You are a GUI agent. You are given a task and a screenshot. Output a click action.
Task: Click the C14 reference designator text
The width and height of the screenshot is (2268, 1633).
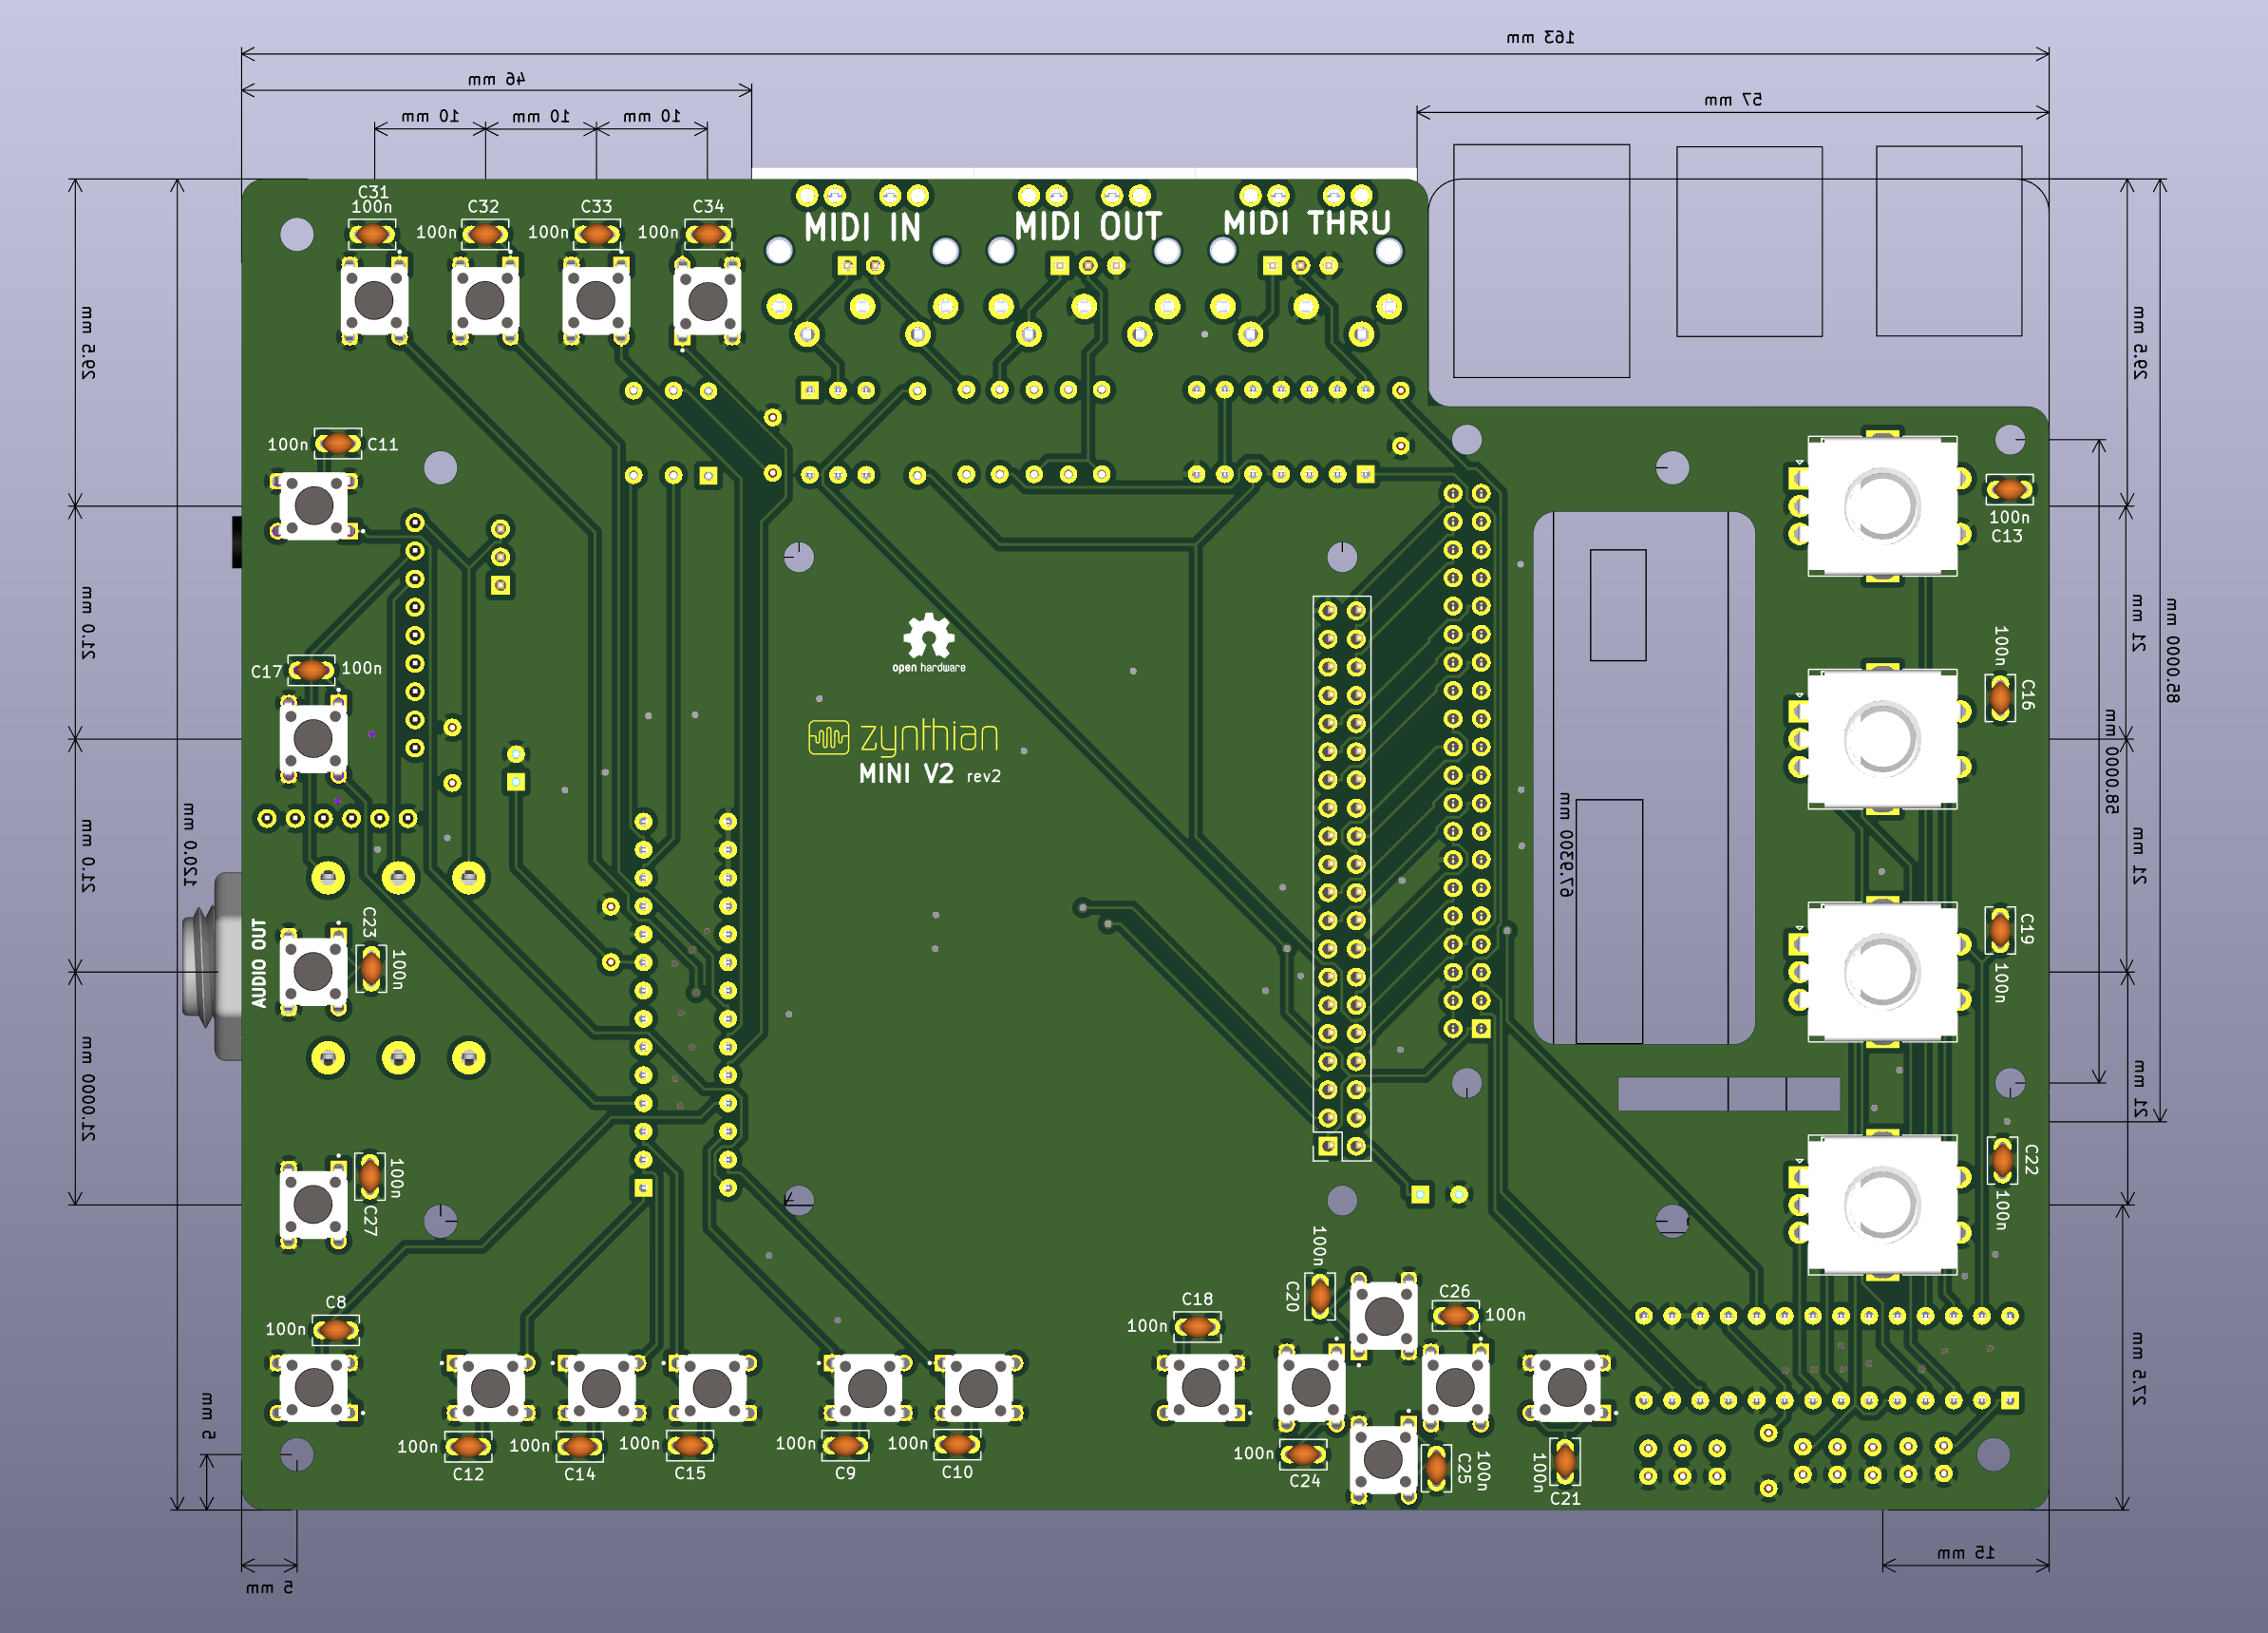[579, 1474]
